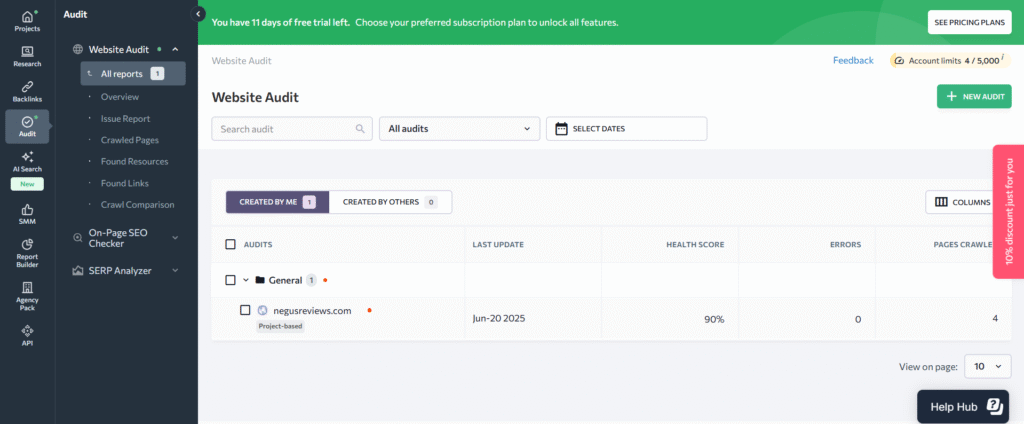Screen dimensions: 1024x424
Task: Click the 90% health score value
Action: [x=713, y=319]
